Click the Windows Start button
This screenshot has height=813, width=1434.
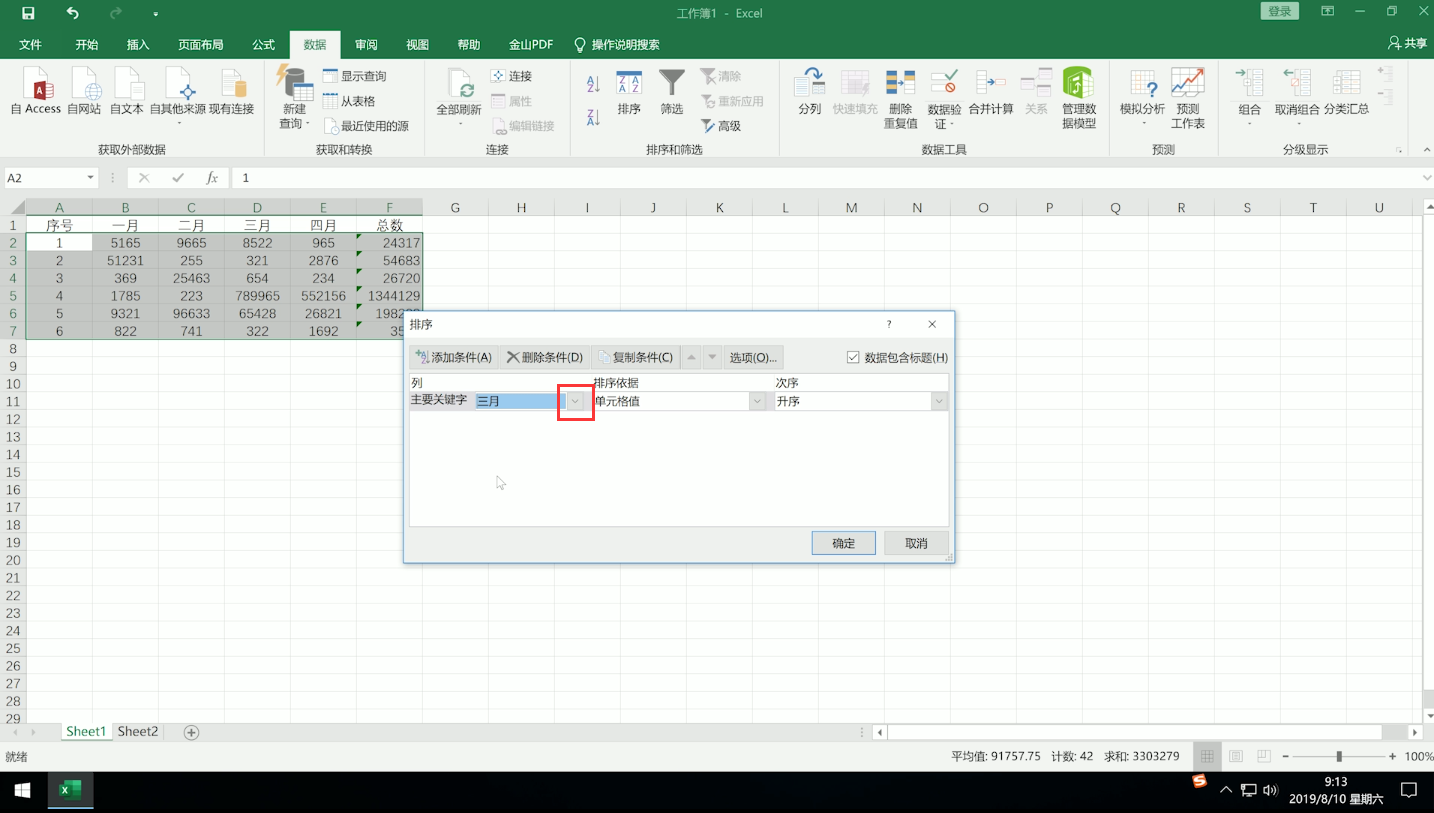click(22, 790)
